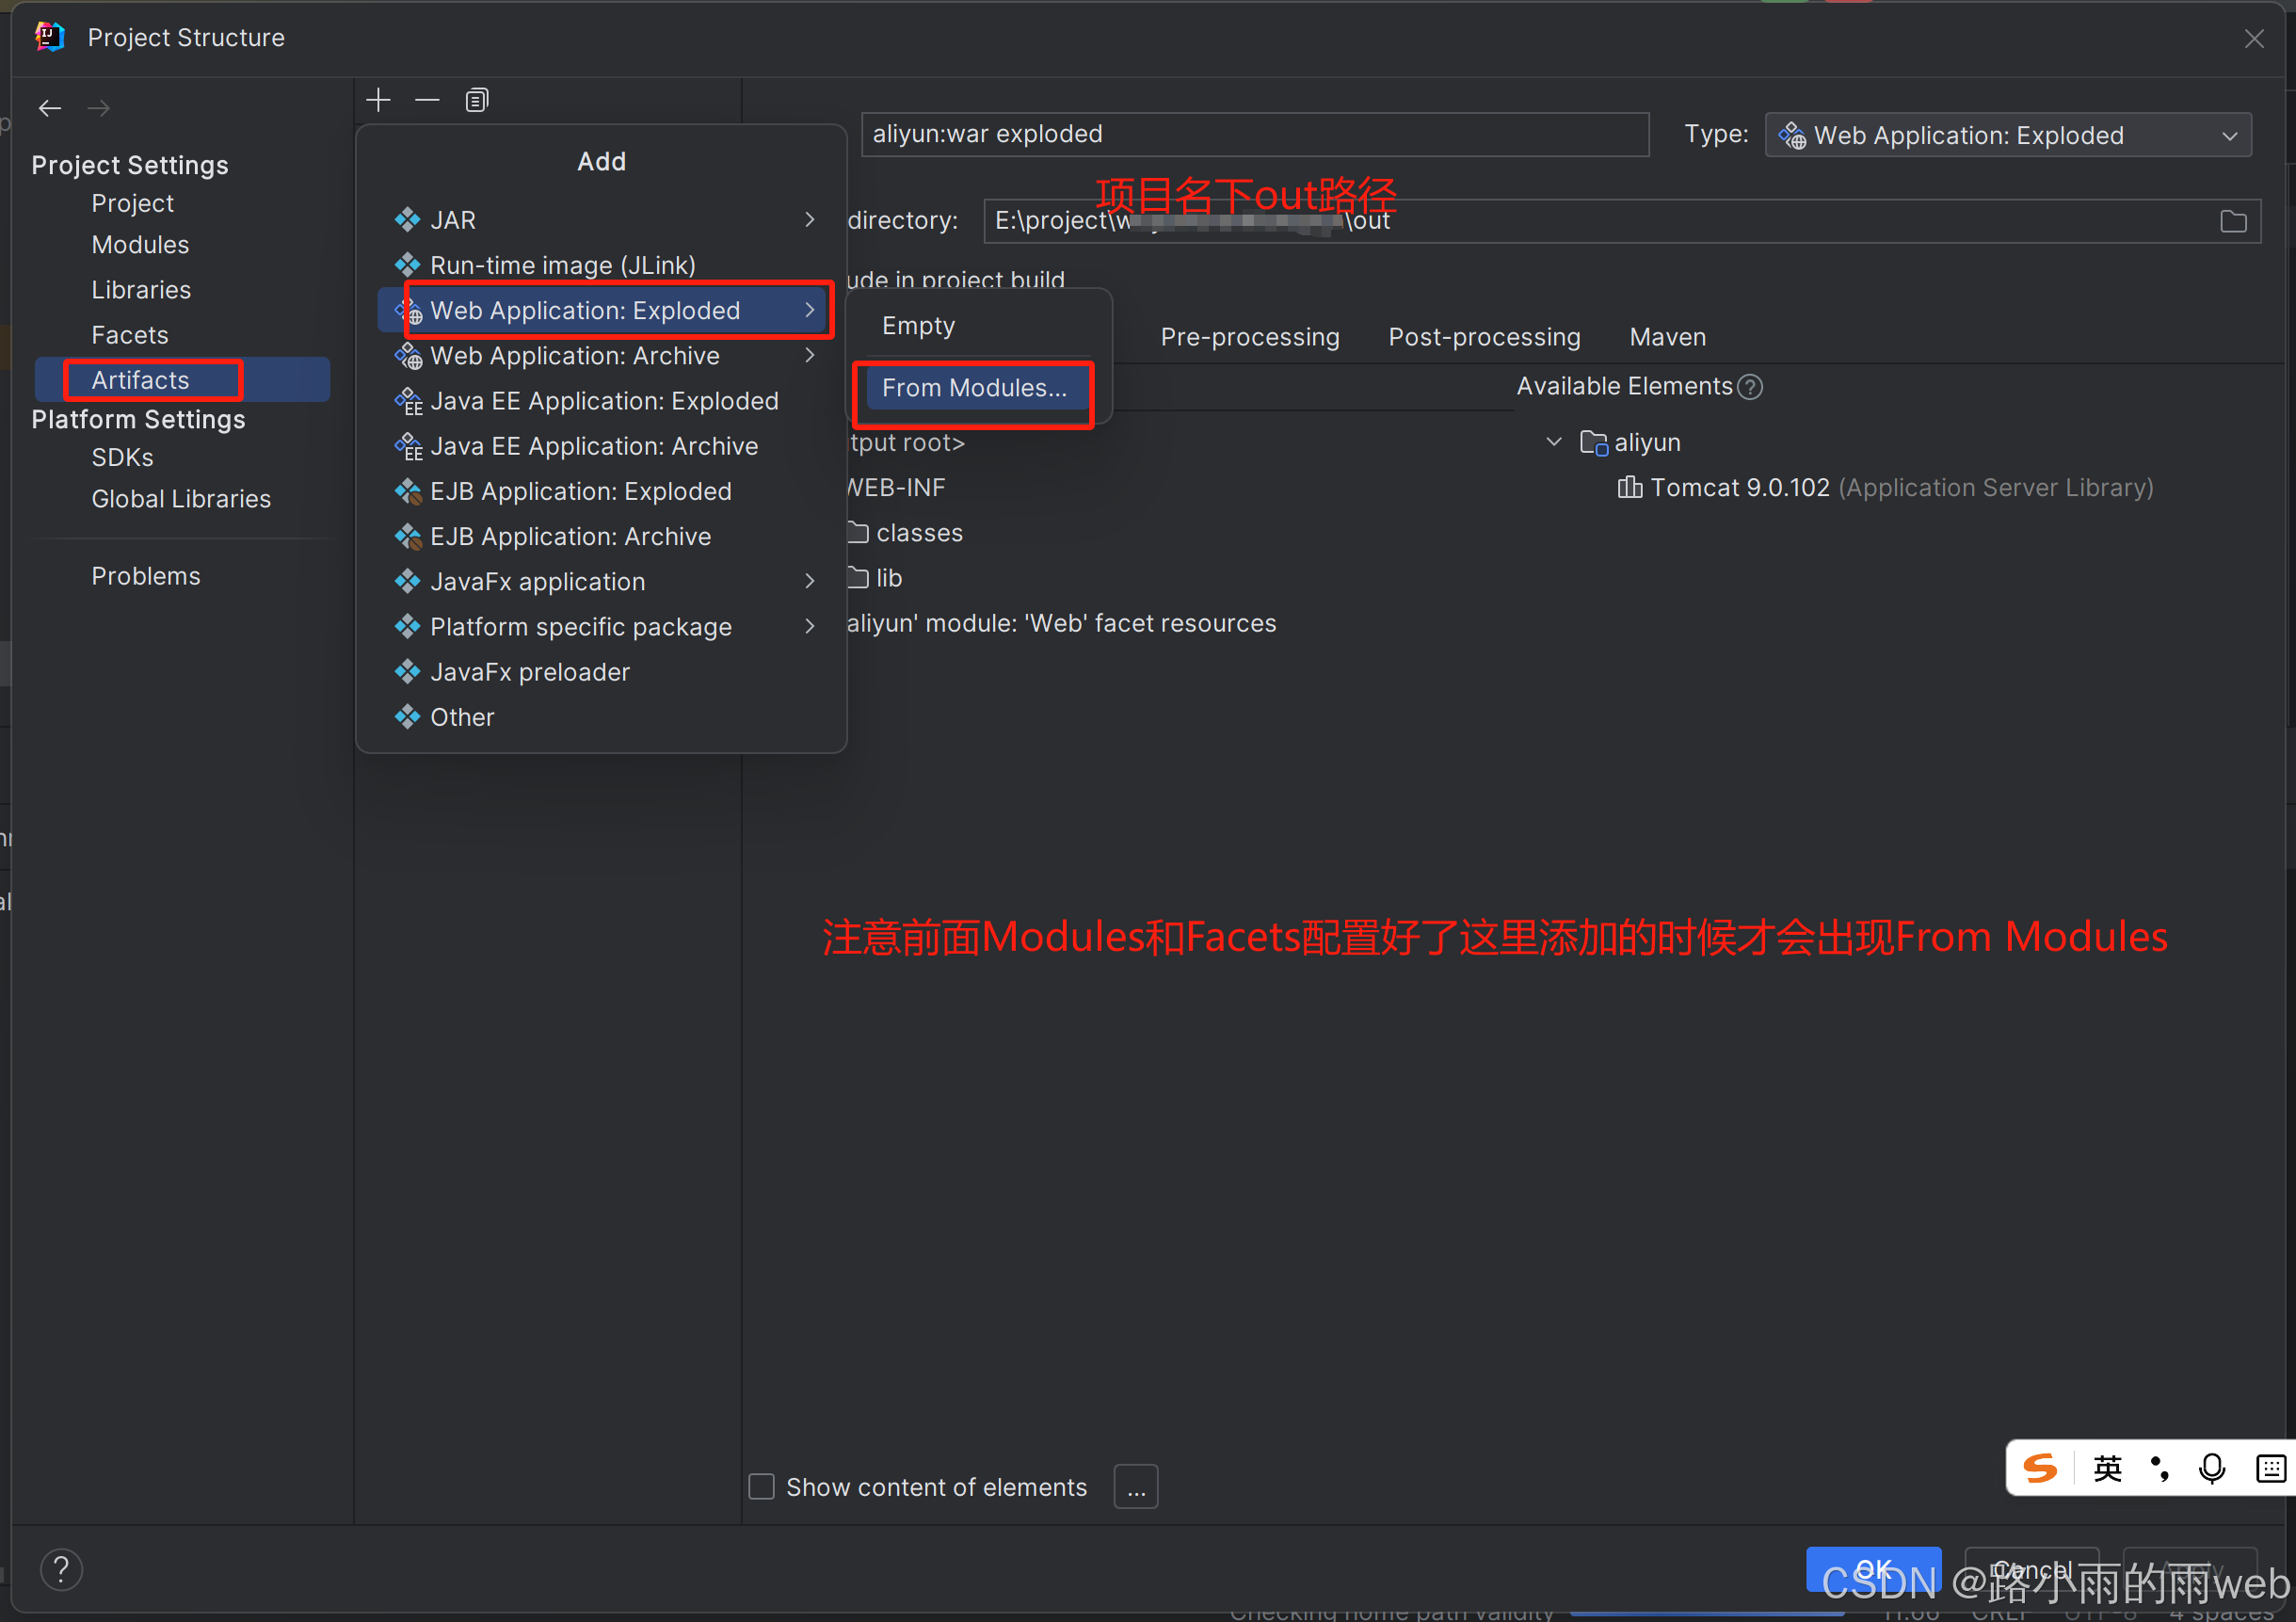Collapse the aliyun available elements node
Image resolution: width=2296 pixels, height=1622 pixels.
[x=1553, y=442]
